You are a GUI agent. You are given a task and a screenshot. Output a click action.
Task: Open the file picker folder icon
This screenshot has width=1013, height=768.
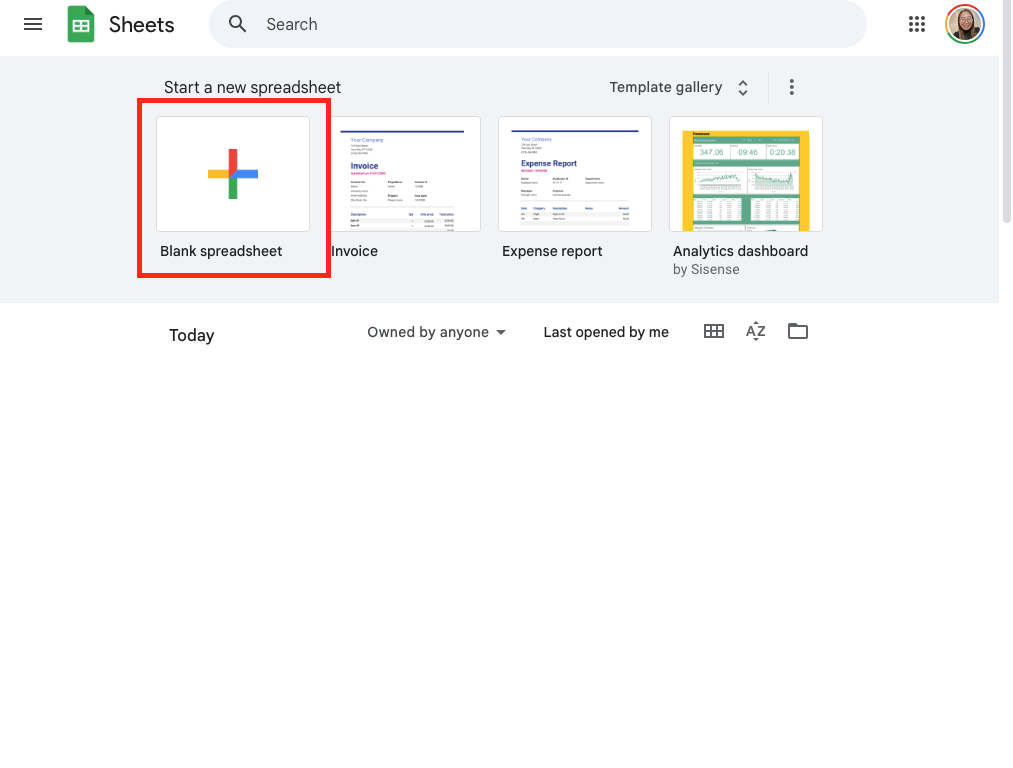pyautogui.click(x=798, y=331)
